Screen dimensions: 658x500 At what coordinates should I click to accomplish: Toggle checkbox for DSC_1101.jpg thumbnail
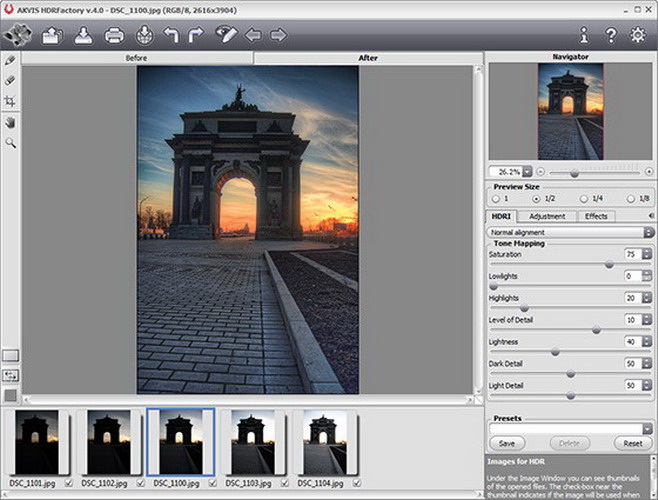tap(69, 484)
